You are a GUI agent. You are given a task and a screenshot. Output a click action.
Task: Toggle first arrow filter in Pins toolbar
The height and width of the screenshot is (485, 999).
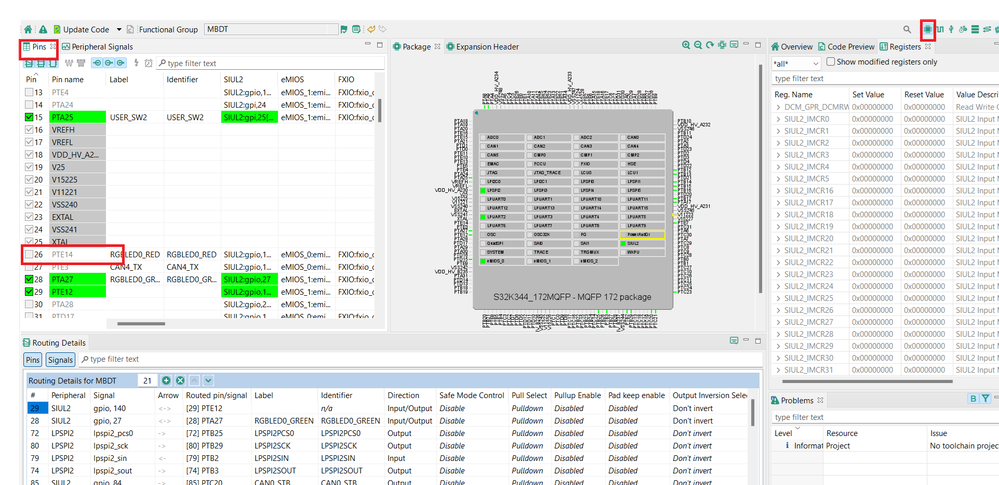(97, 63)
